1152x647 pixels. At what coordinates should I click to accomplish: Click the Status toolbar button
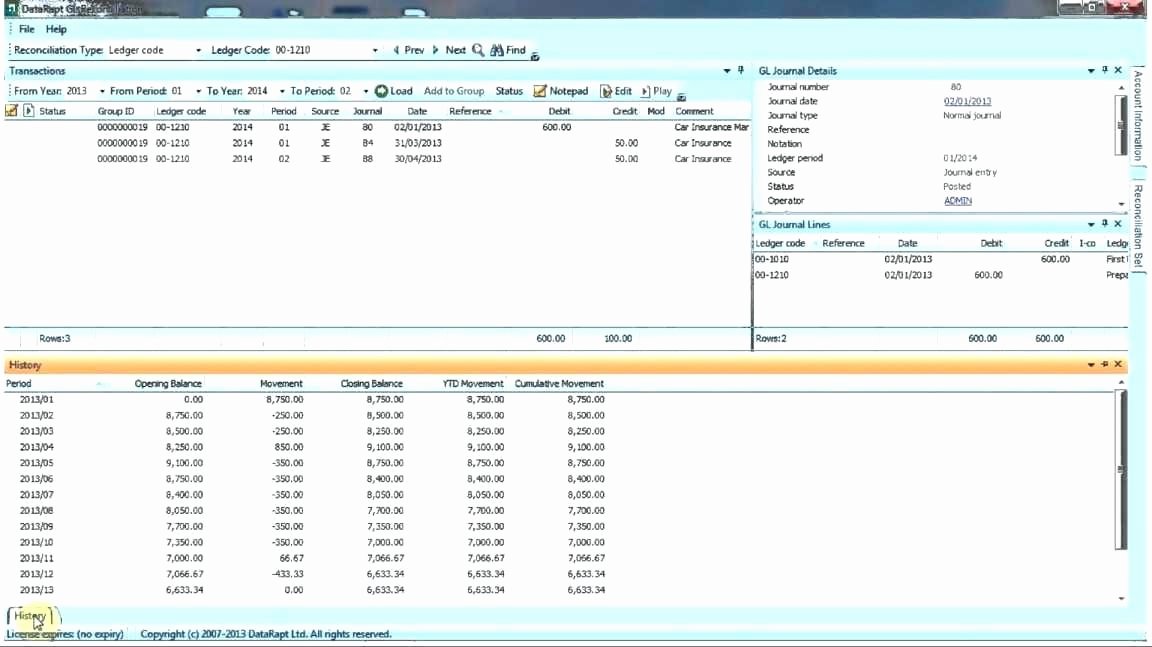point(509,91)
